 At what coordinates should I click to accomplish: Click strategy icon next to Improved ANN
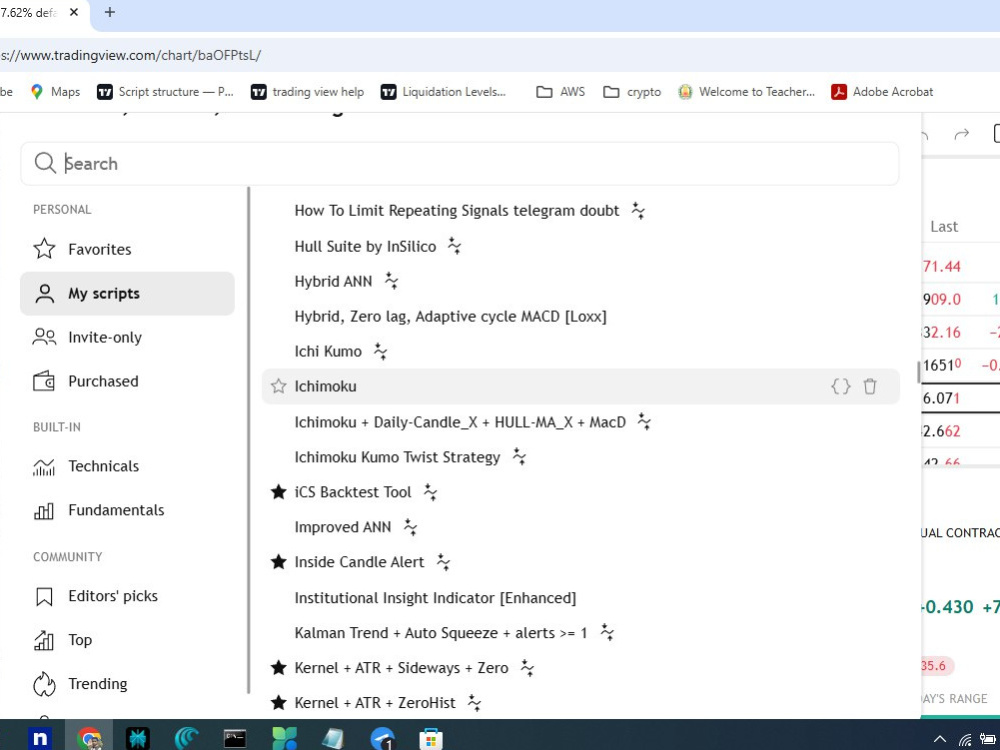(x=410, y=527)
